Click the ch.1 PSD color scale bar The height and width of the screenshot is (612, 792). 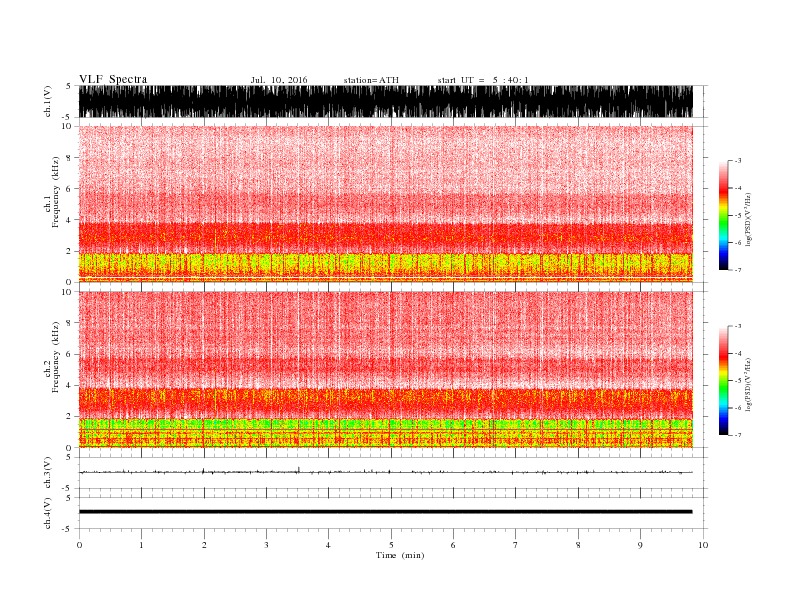[x=723, y=215]
